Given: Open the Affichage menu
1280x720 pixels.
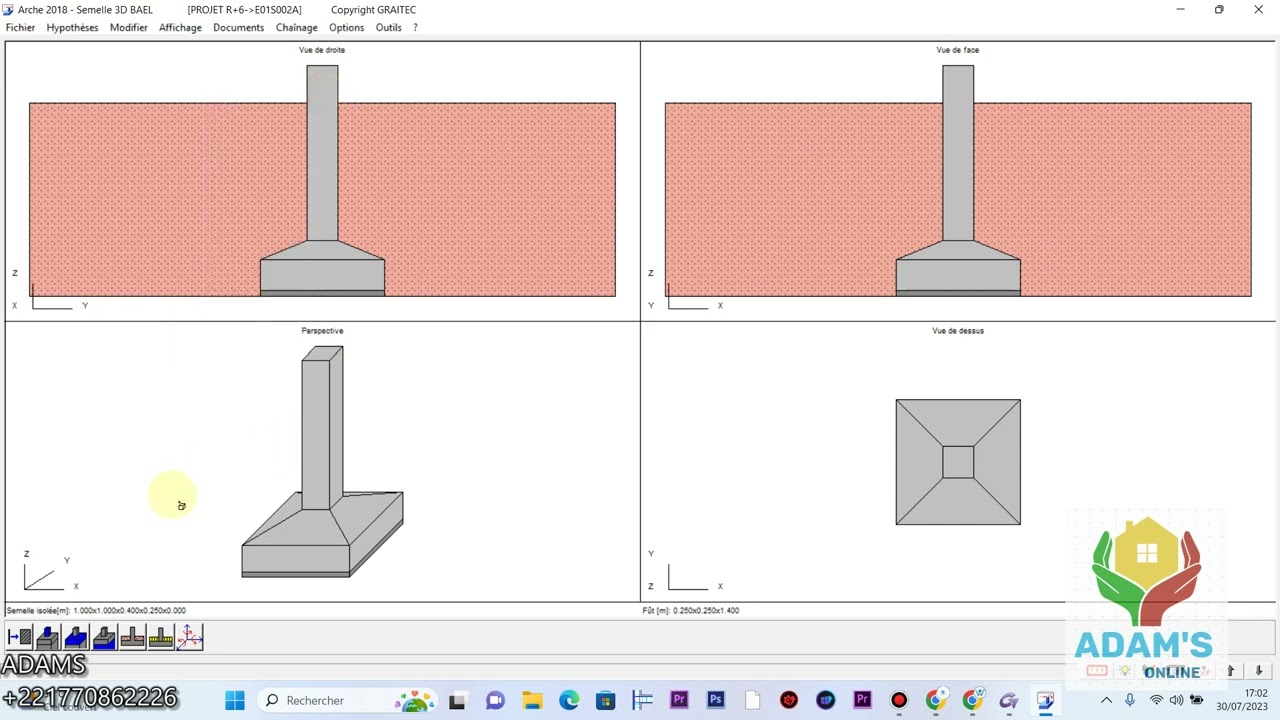Looking at the screenshot, I should 180,28.
